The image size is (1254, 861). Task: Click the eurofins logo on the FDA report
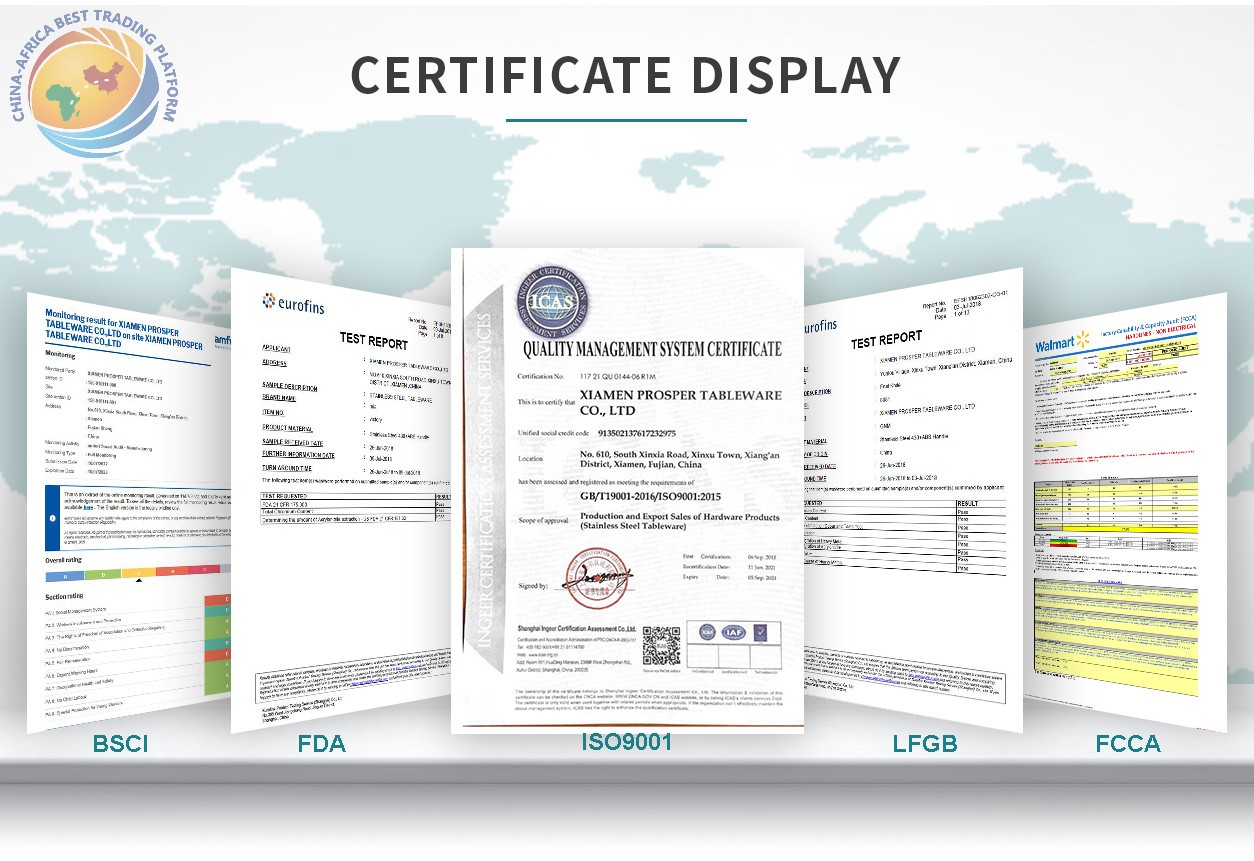coord(293,303)
